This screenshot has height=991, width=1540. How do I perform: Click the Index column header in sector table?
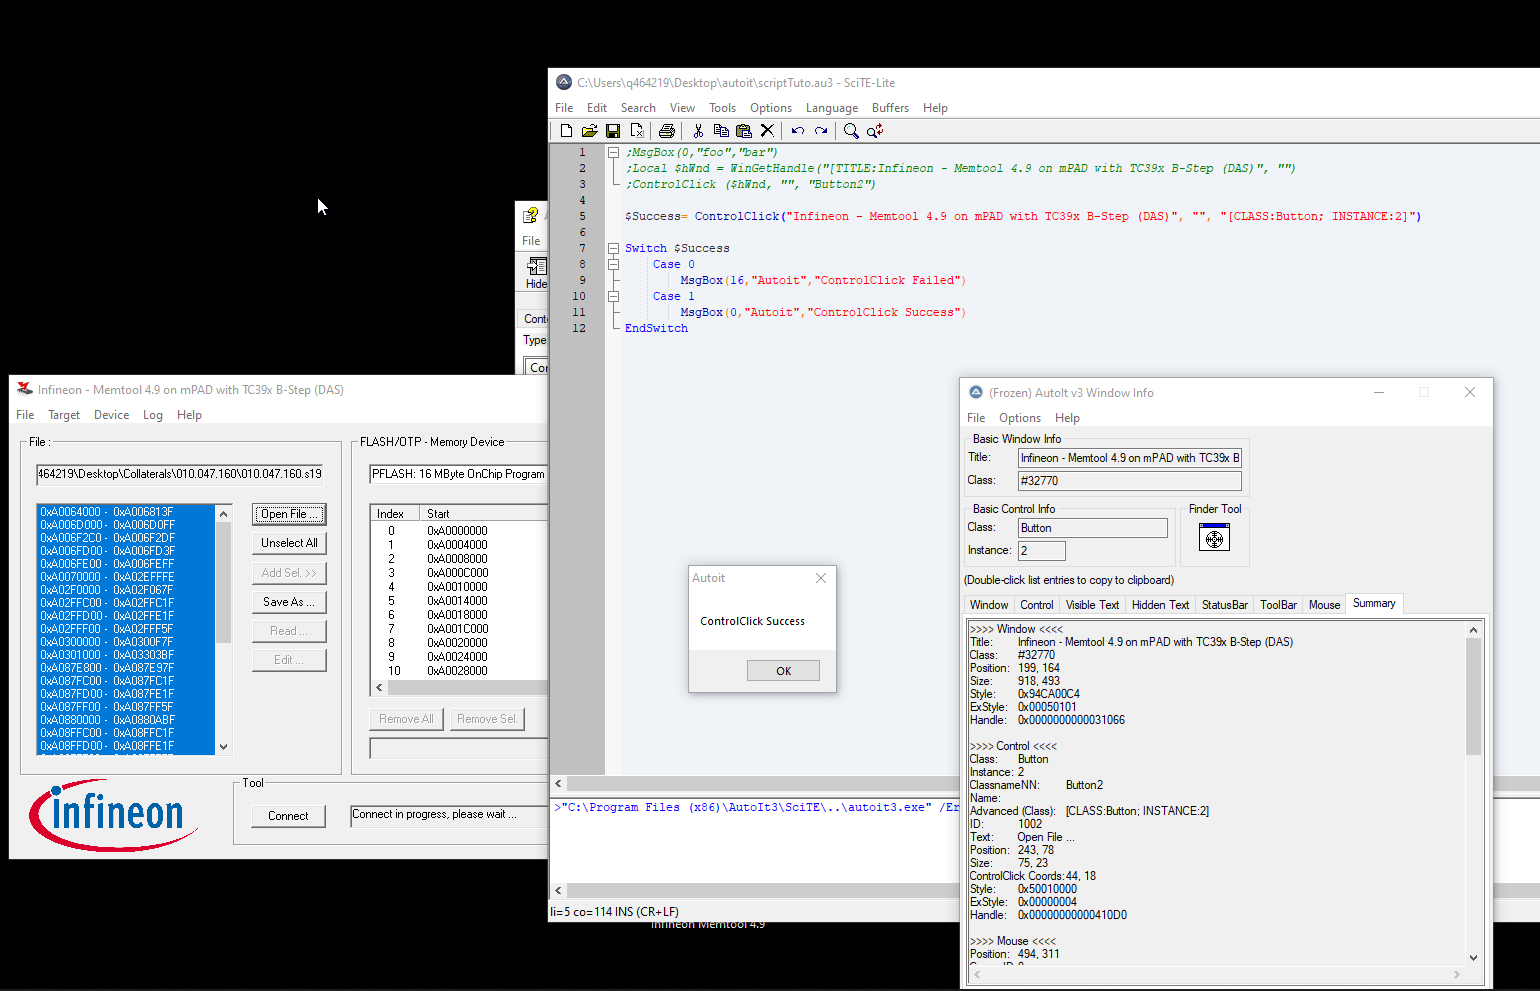(x=395, y=514)
